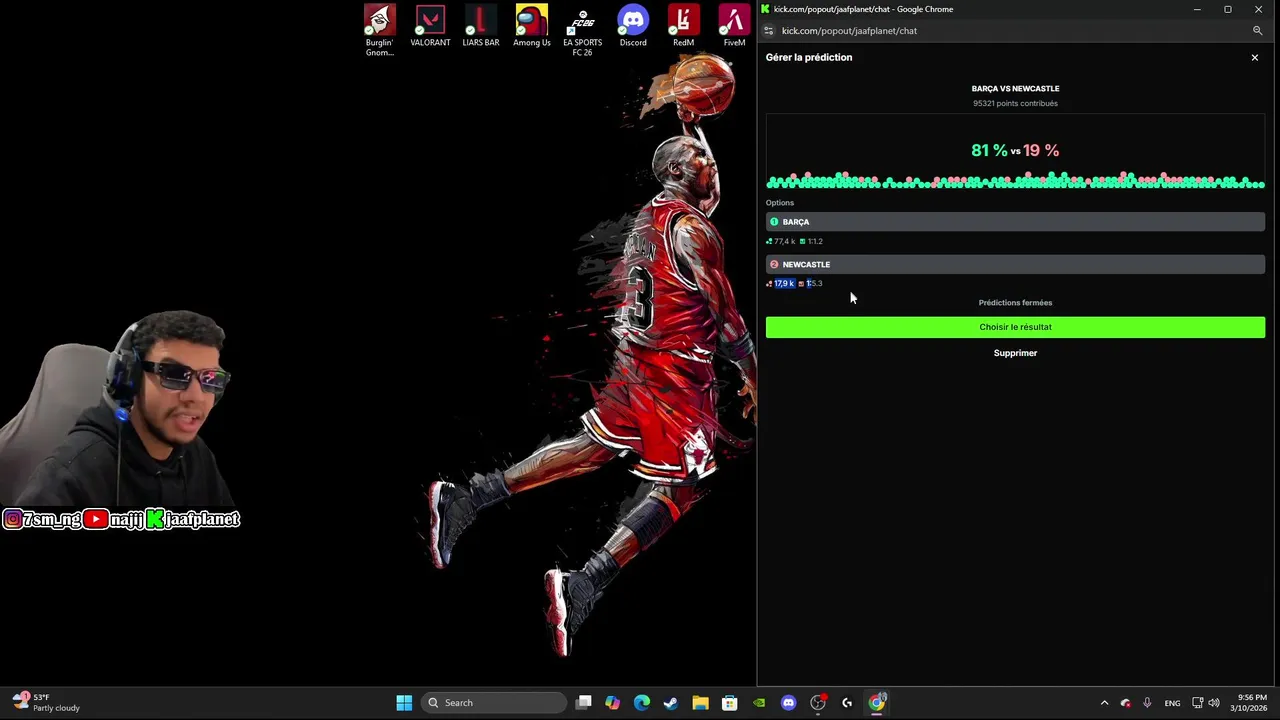Select the BARÇA option row

[1015, 222]
